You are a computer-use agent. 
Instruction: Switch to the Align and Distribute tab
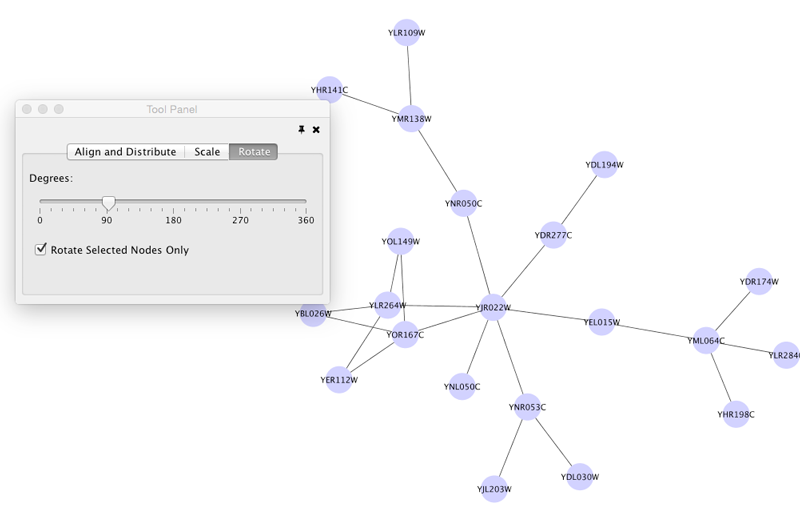click(126, 152)
